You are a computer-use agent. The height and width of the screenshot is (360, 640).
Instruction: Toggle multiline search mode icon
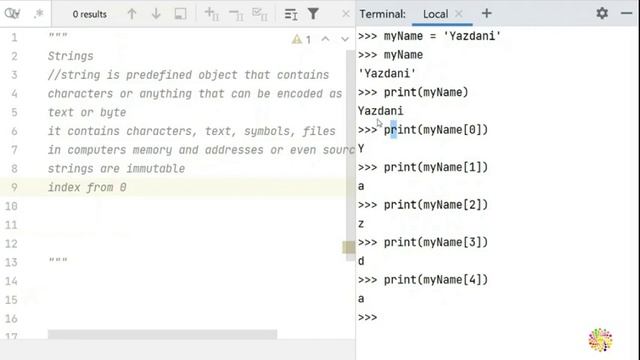(x=291, y=14)
